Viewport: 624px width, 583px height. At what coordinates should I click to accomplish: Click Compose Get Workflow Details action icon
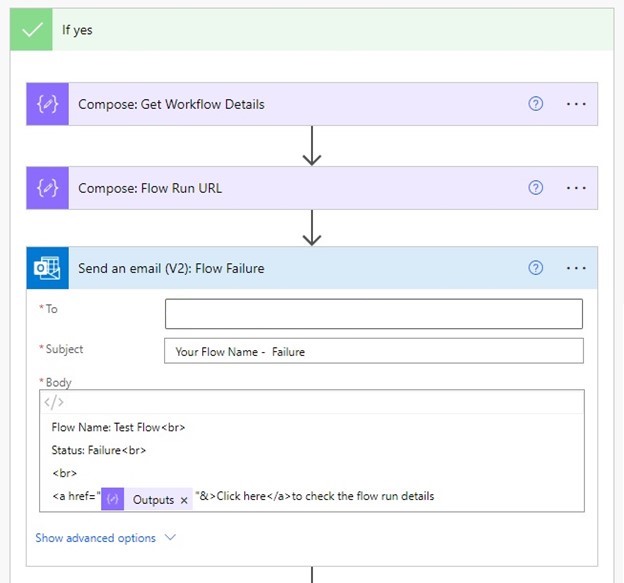(x=47, y=104)
